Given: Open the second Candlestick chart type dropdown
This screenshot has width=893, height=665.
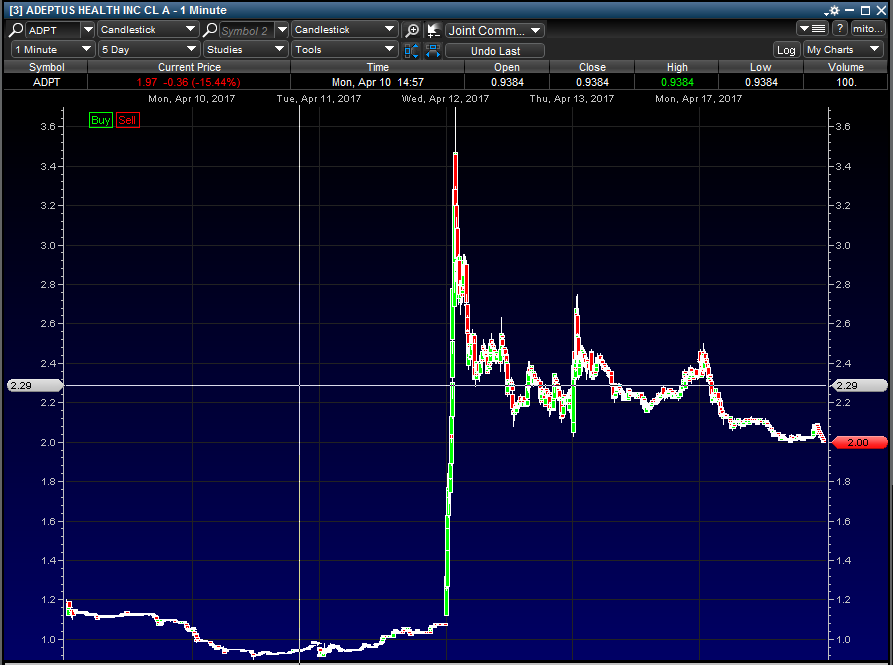Looking at the screenshot, I should point(344,30).
